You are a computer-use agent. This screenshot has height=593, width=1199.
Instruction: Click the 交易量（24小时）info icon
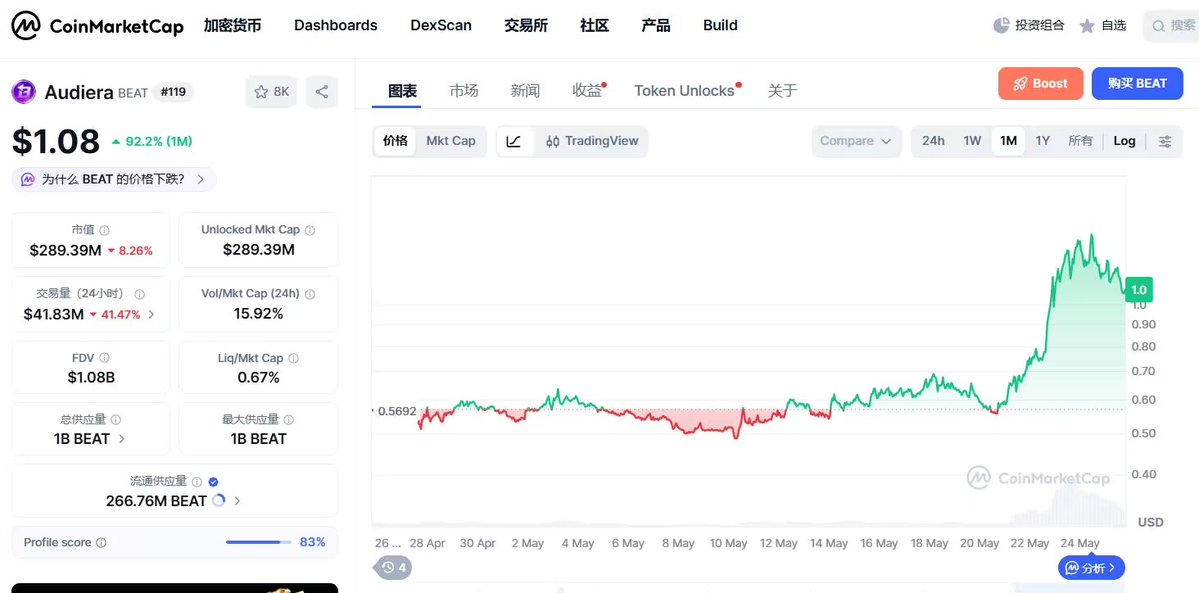(x=139, y=294)
